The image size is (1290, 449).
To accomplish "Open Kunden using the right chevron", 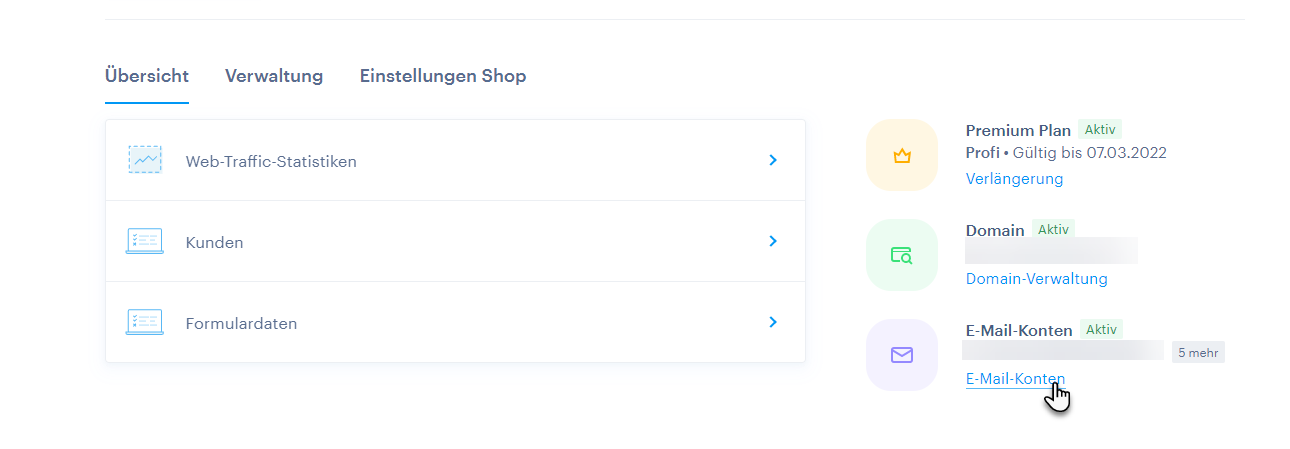I will (772, 241).
